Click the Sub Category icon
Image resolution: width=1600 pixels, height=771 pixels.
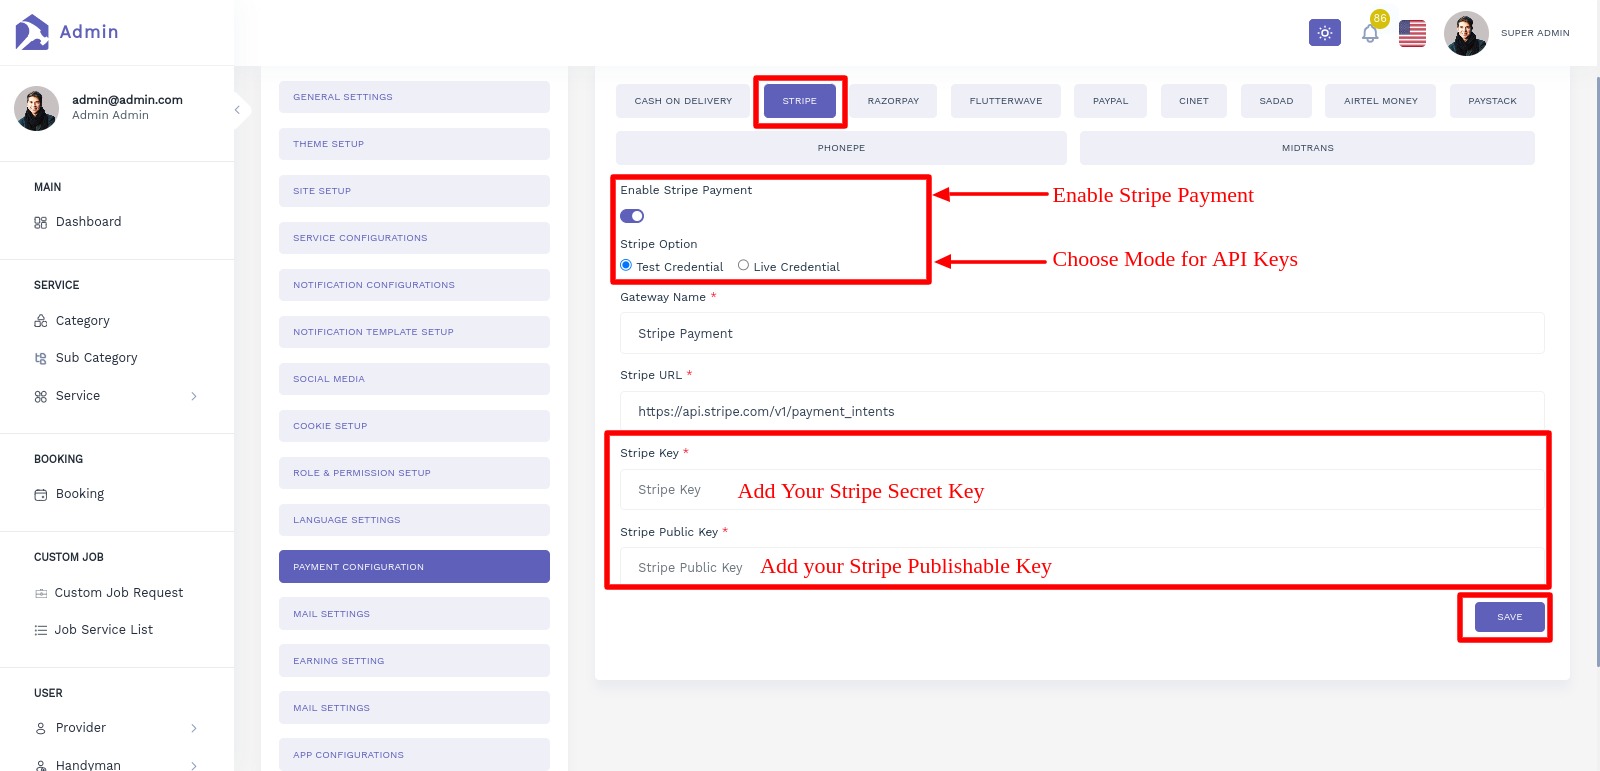(41, 358)
